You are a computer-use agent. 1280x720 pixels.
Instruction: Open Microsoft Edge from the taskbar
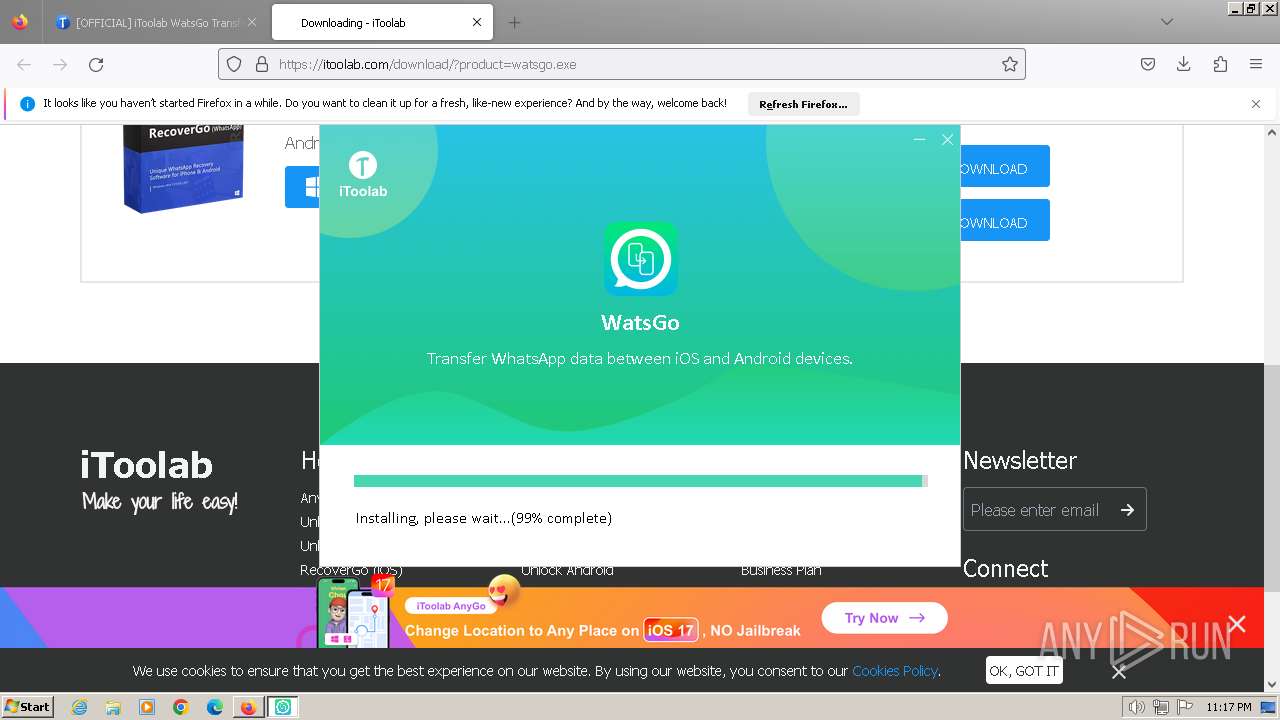(x=215, y=707)
